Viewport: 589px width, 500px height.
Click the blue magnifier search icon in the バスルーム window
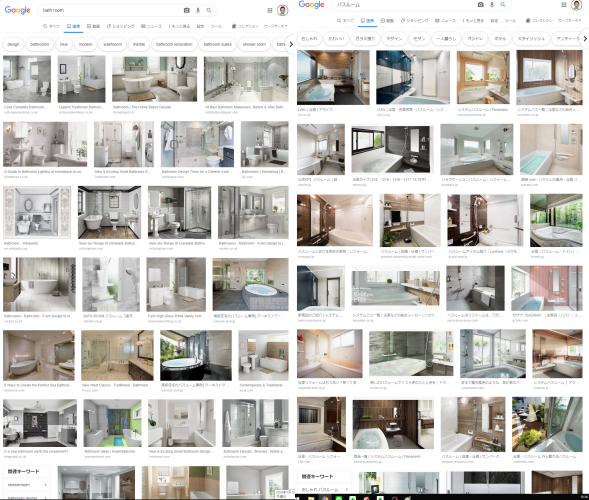(503, 5)
